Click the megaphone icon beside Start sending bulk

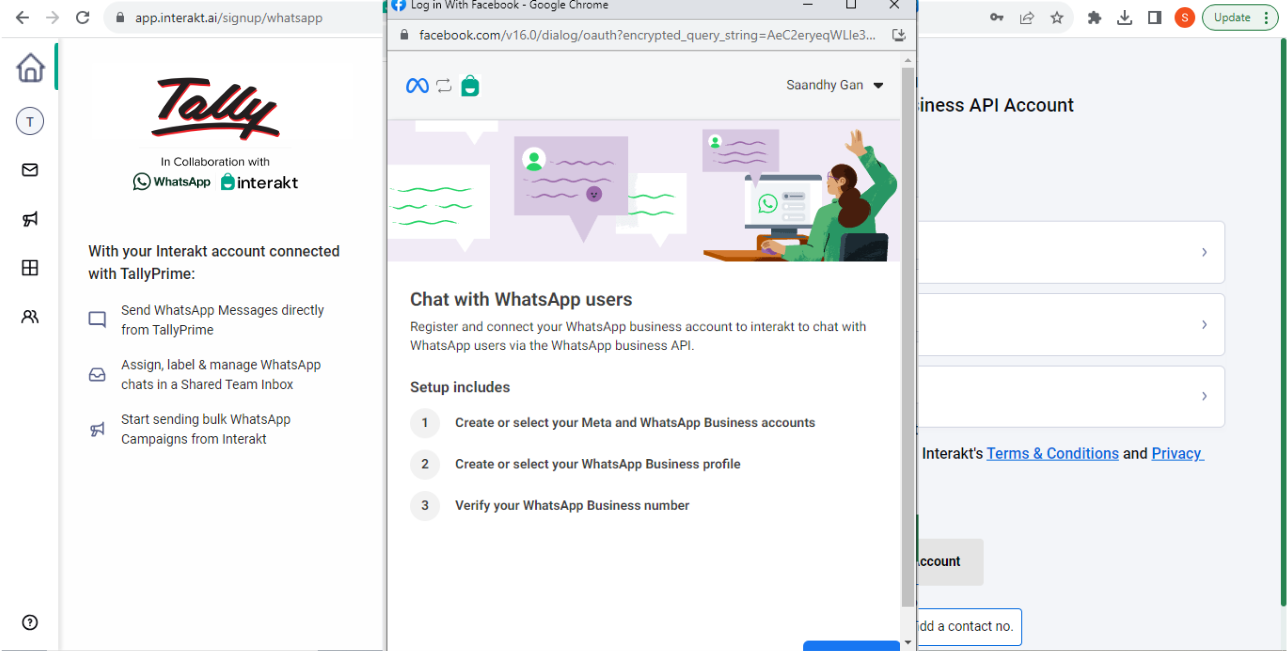coord(97,430)
